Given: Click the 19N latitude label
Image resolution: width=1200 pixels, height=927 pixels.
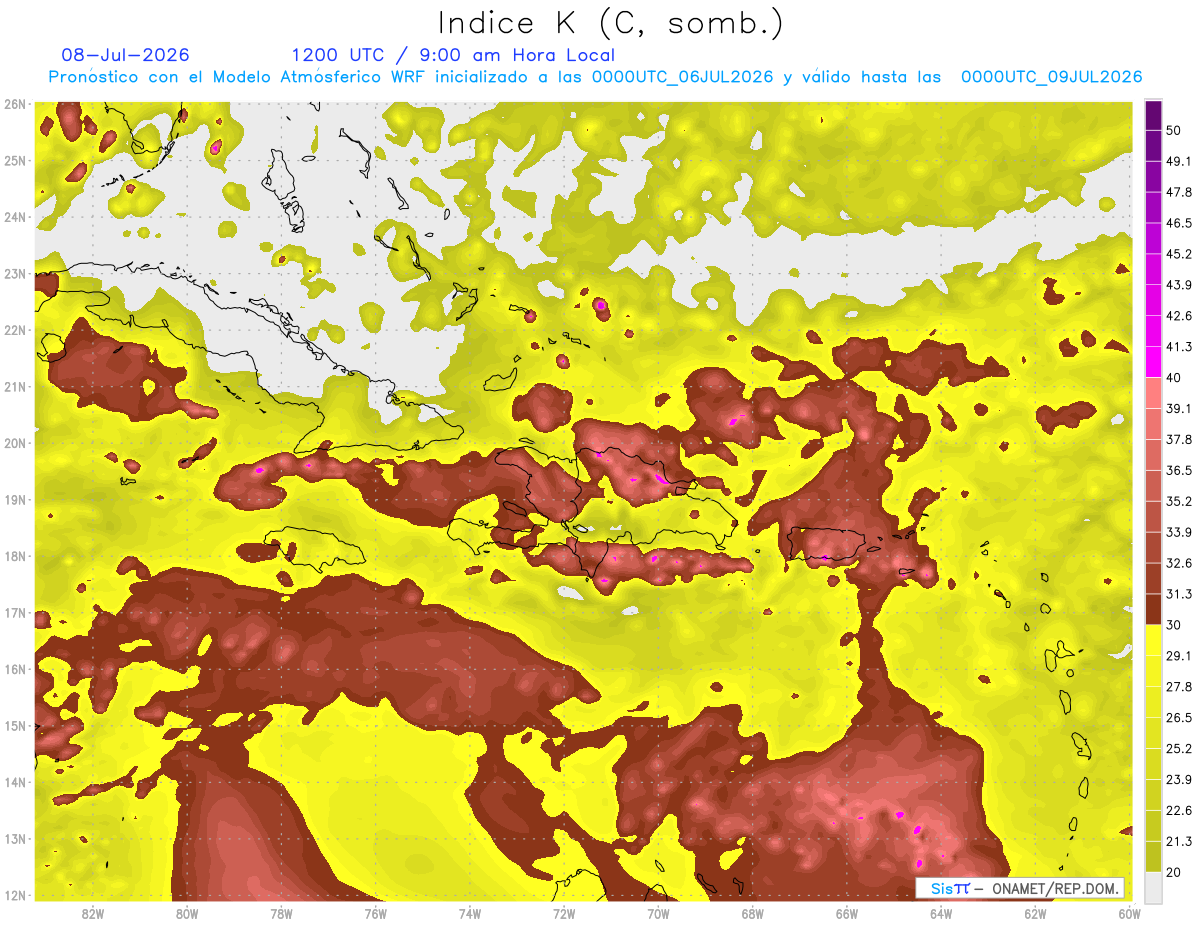Looking at the screenshot, I should coord(15,500).
